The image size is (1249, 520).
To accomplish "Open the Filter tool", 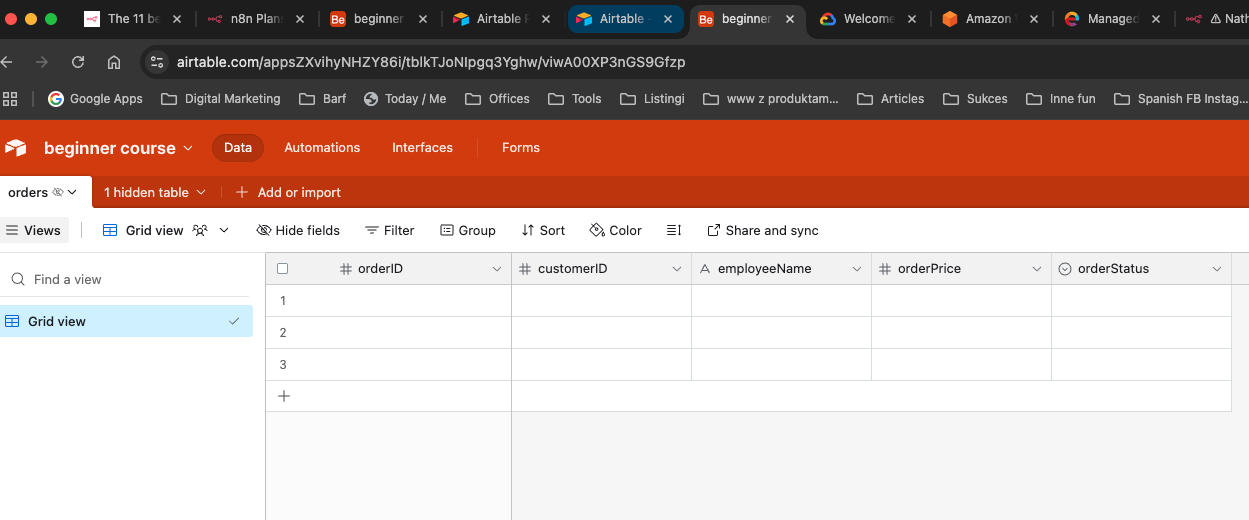I will point(390,230).
